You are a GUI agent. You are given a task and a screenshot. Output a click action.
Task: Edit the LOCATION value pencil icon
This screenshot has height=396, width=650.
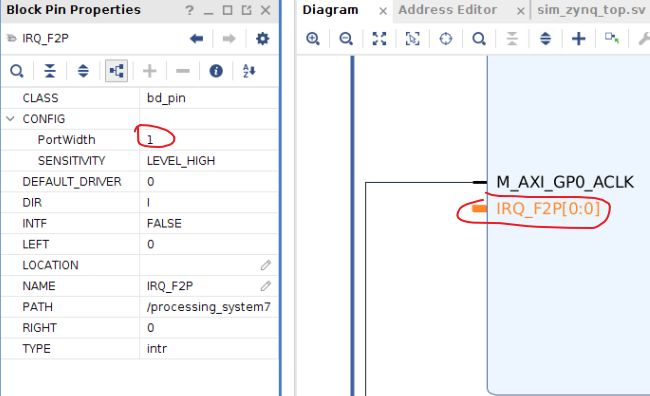[266, 265]
